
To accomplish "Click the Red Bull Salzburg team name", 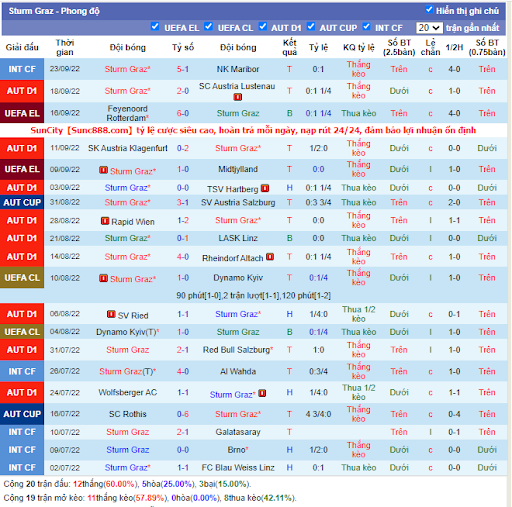I will click(x=237, y=350).
